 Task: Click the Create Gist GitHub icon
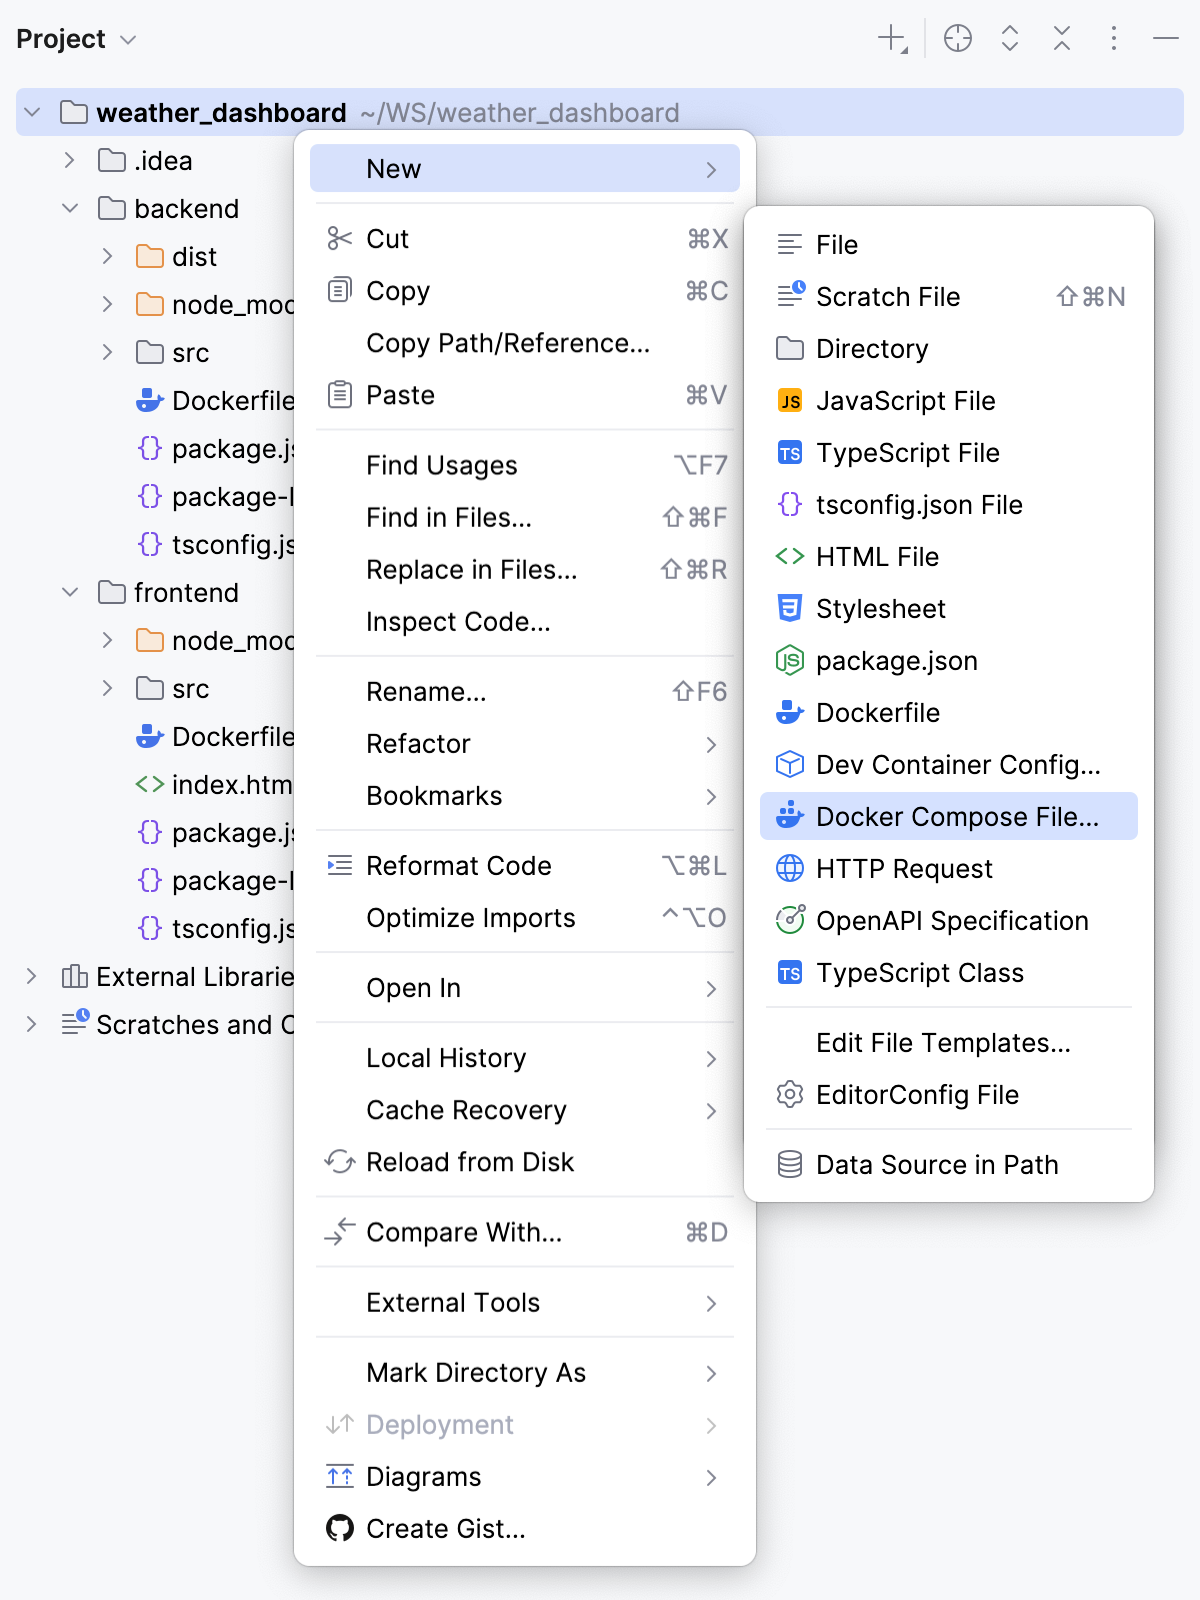[340, 1528]
